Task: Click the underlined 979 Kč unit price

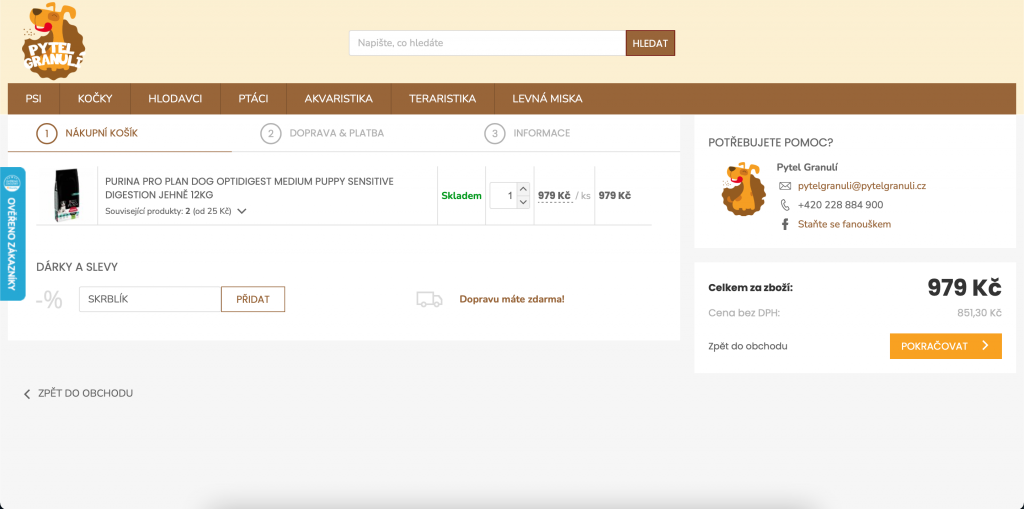Action: [x=554, y=195]
